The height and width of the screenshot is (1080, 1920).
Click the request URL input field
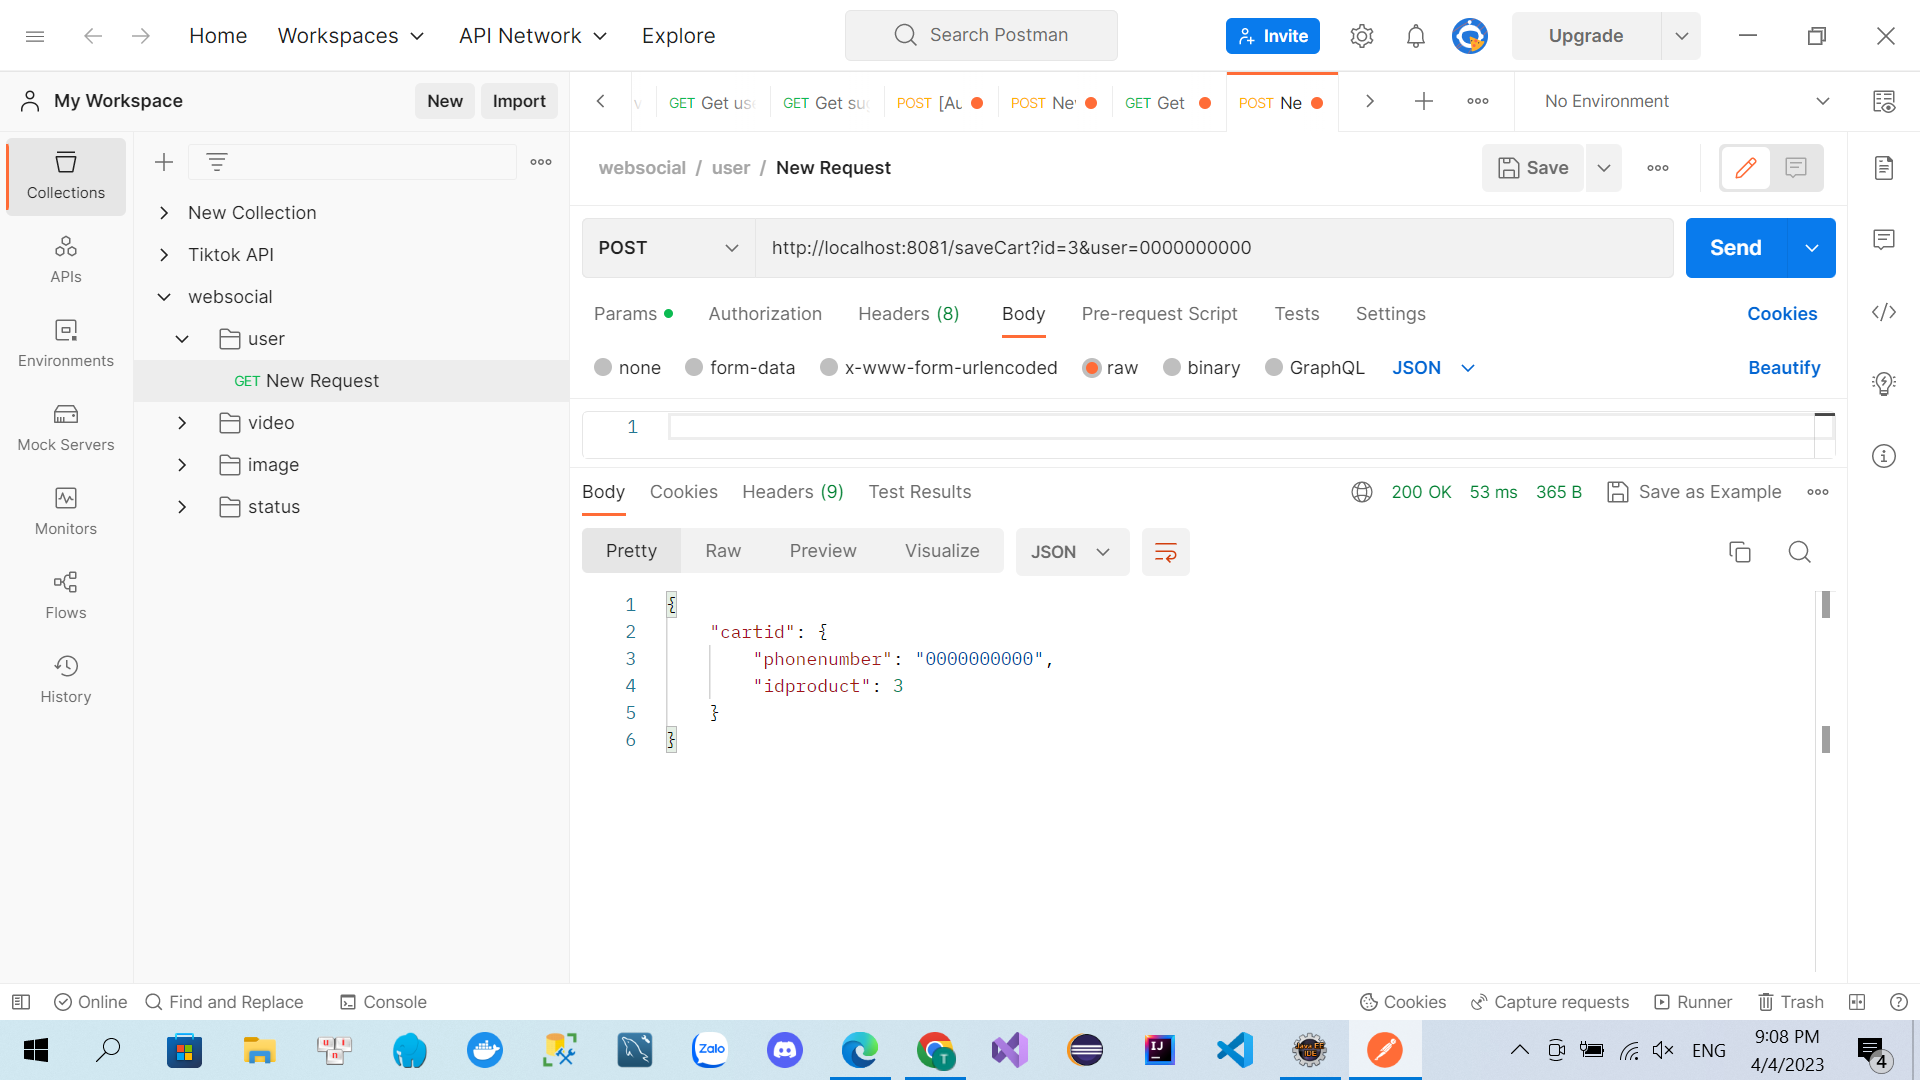point(1210,248)
